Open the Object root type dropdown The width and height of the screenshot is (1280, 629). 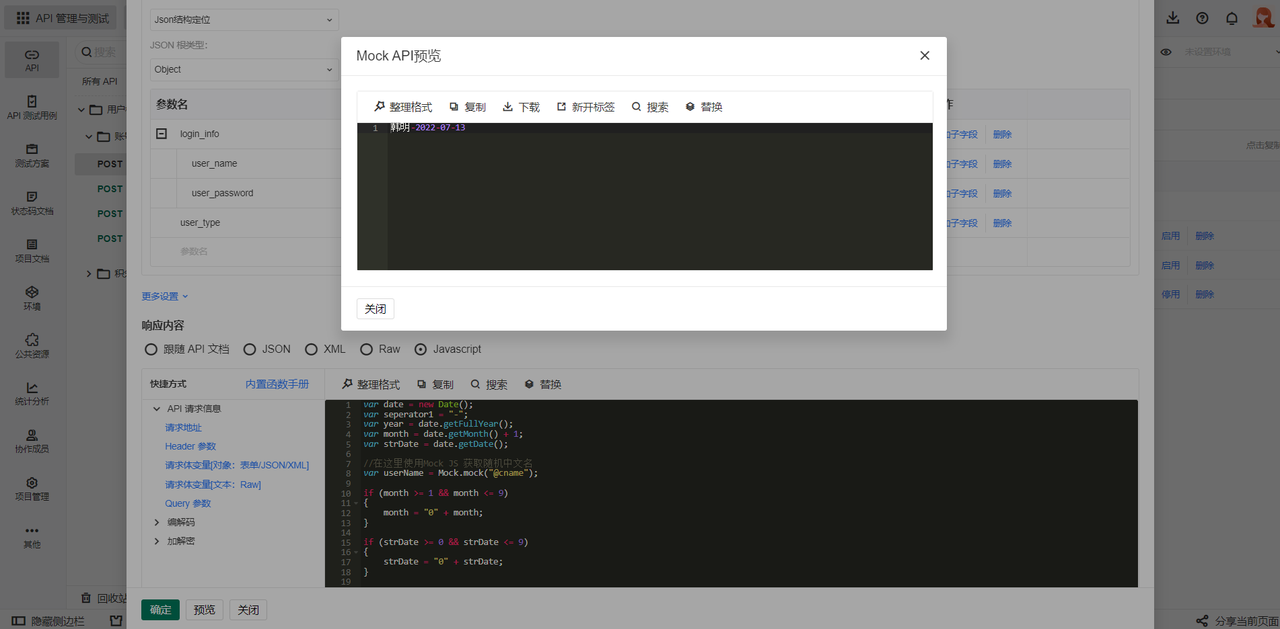coord(244,70)
